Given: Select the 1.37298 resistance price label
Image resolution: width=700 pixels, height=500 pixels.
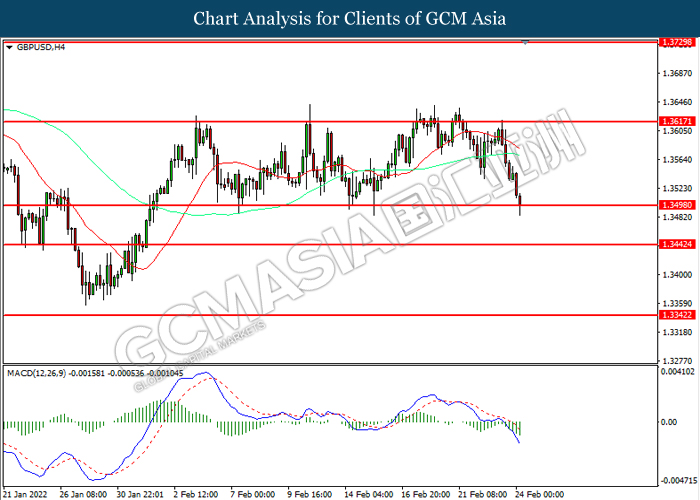Looking at the screenshot, I should coord(677,42).
